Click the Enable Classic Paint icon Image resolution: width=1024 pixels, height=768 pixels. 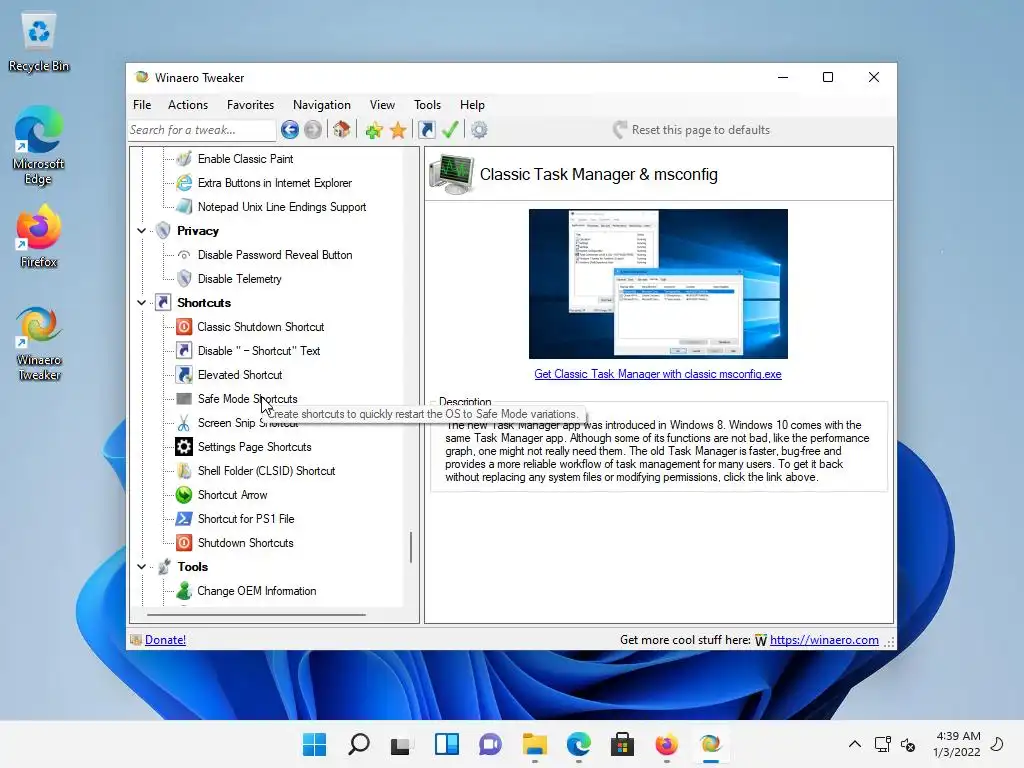click(184, 159)
